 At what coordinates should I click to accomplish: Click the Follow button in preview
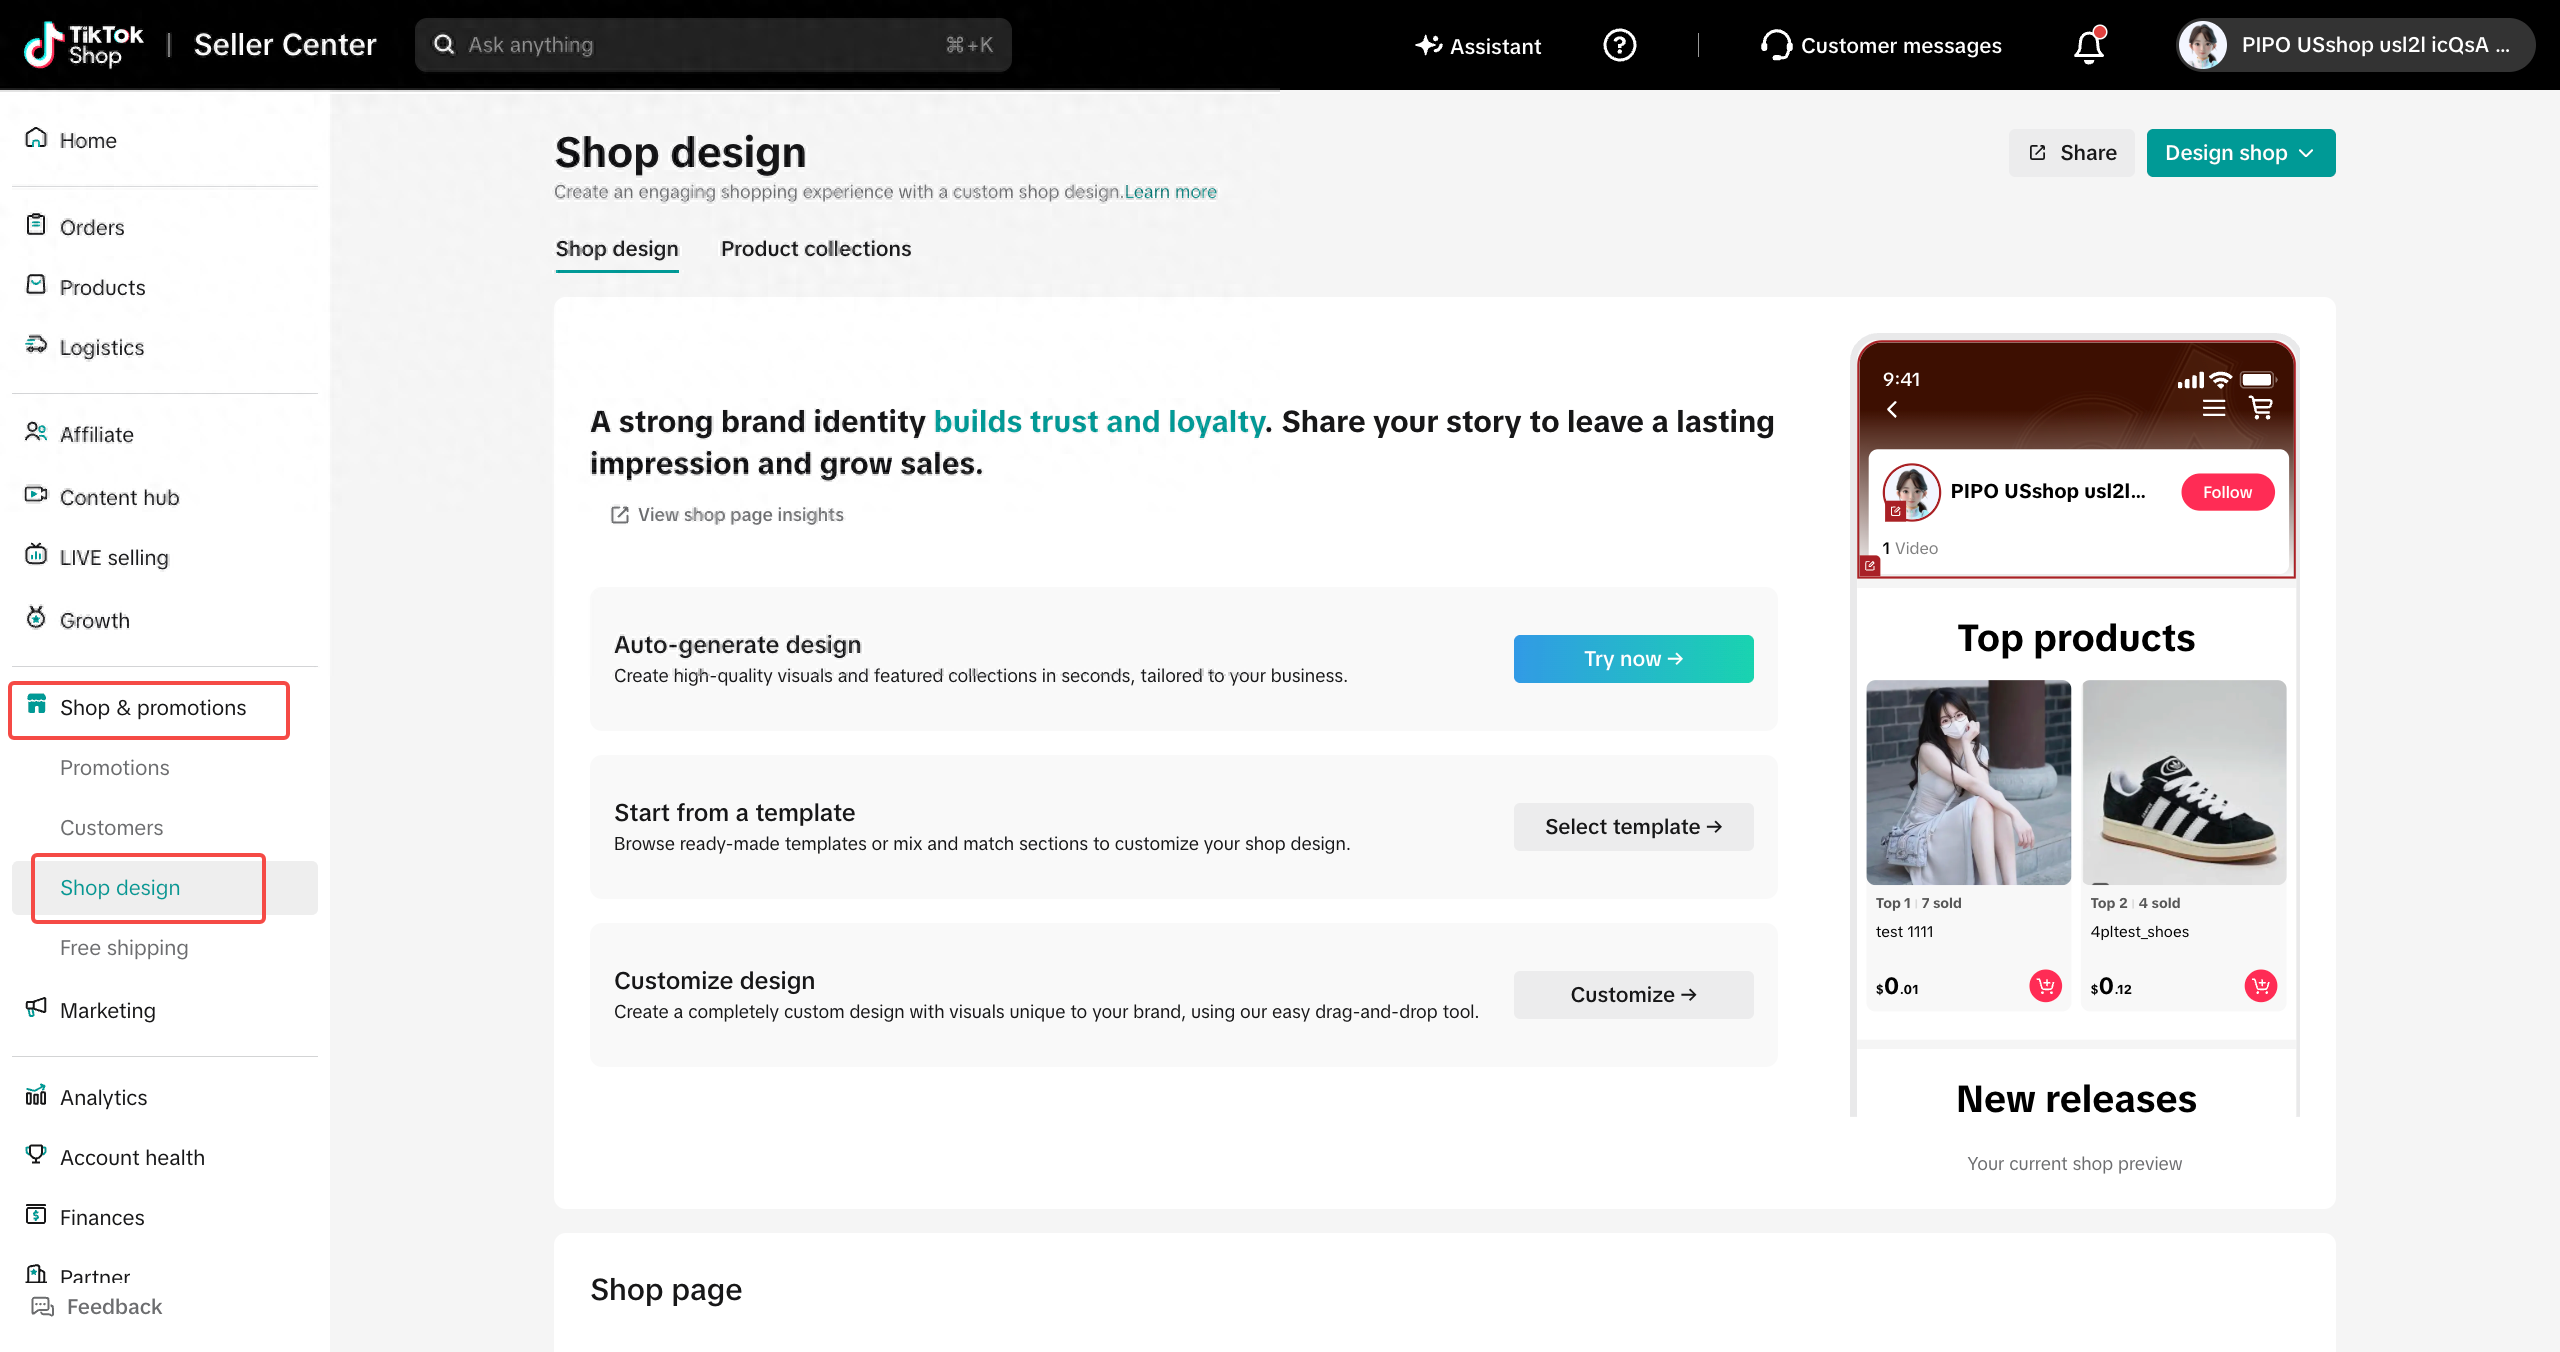pos(2227,492)
